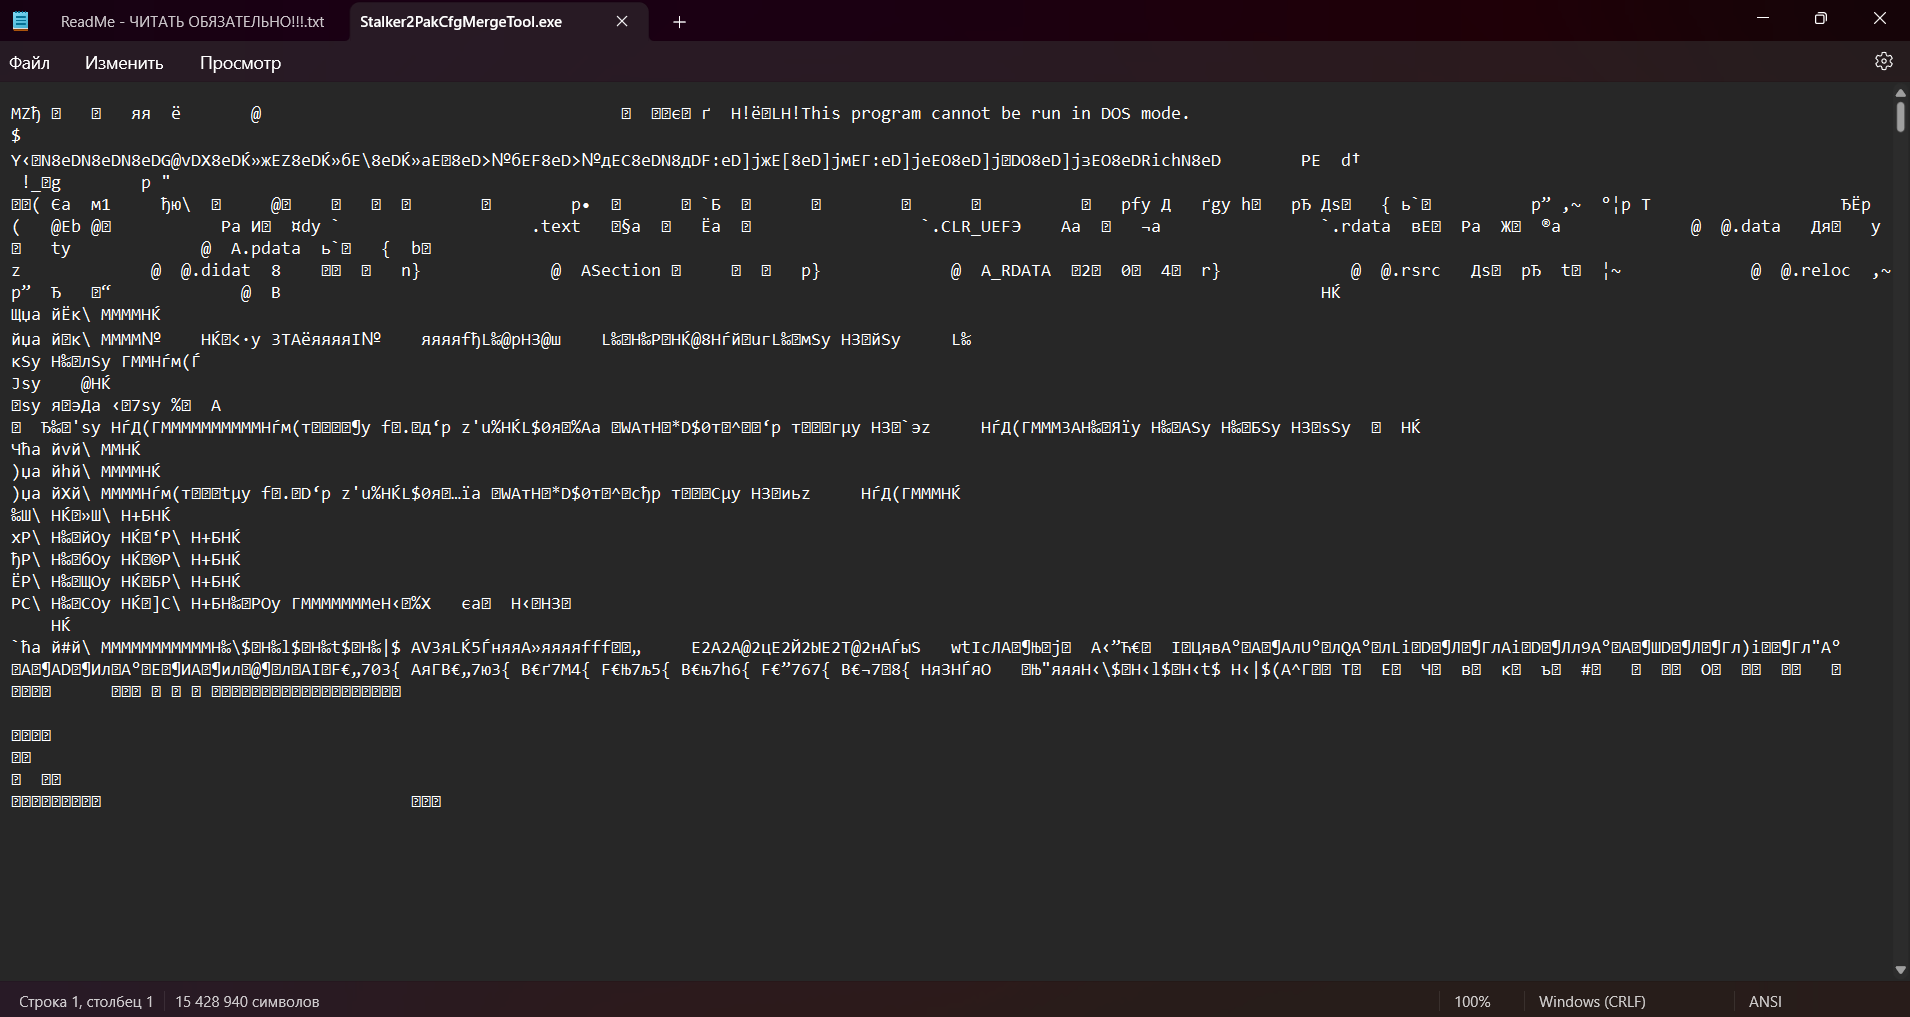1910x1017 pixels.
Task: Select the Stalker2PakCfgMergeTool.exe tab
Action: pos(461,22)
